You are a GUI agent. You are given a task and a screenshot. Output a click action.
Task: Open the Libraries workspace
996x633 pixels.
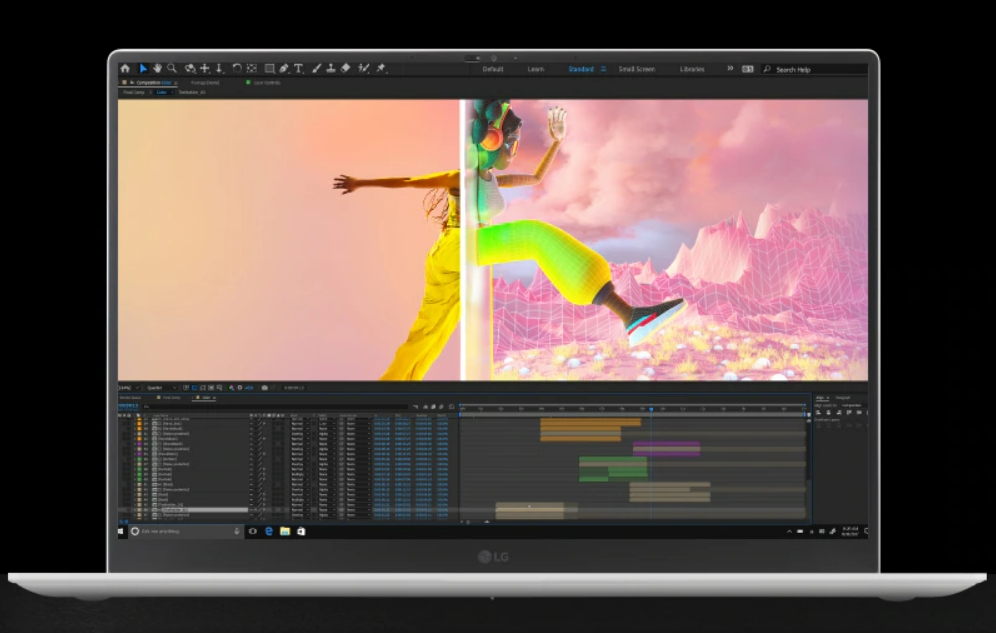point(691,69)
